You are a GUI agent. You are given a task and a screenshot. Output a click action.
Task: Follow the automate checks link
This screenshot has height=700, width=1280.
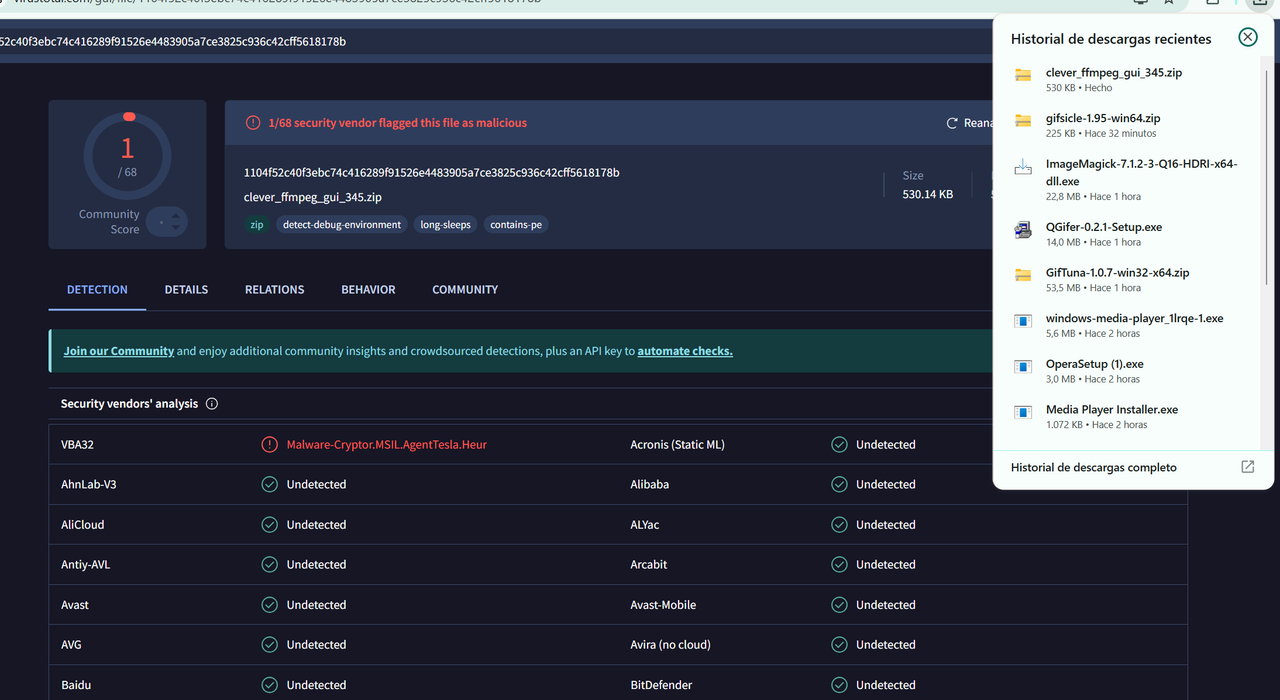(x=685, y=351)
